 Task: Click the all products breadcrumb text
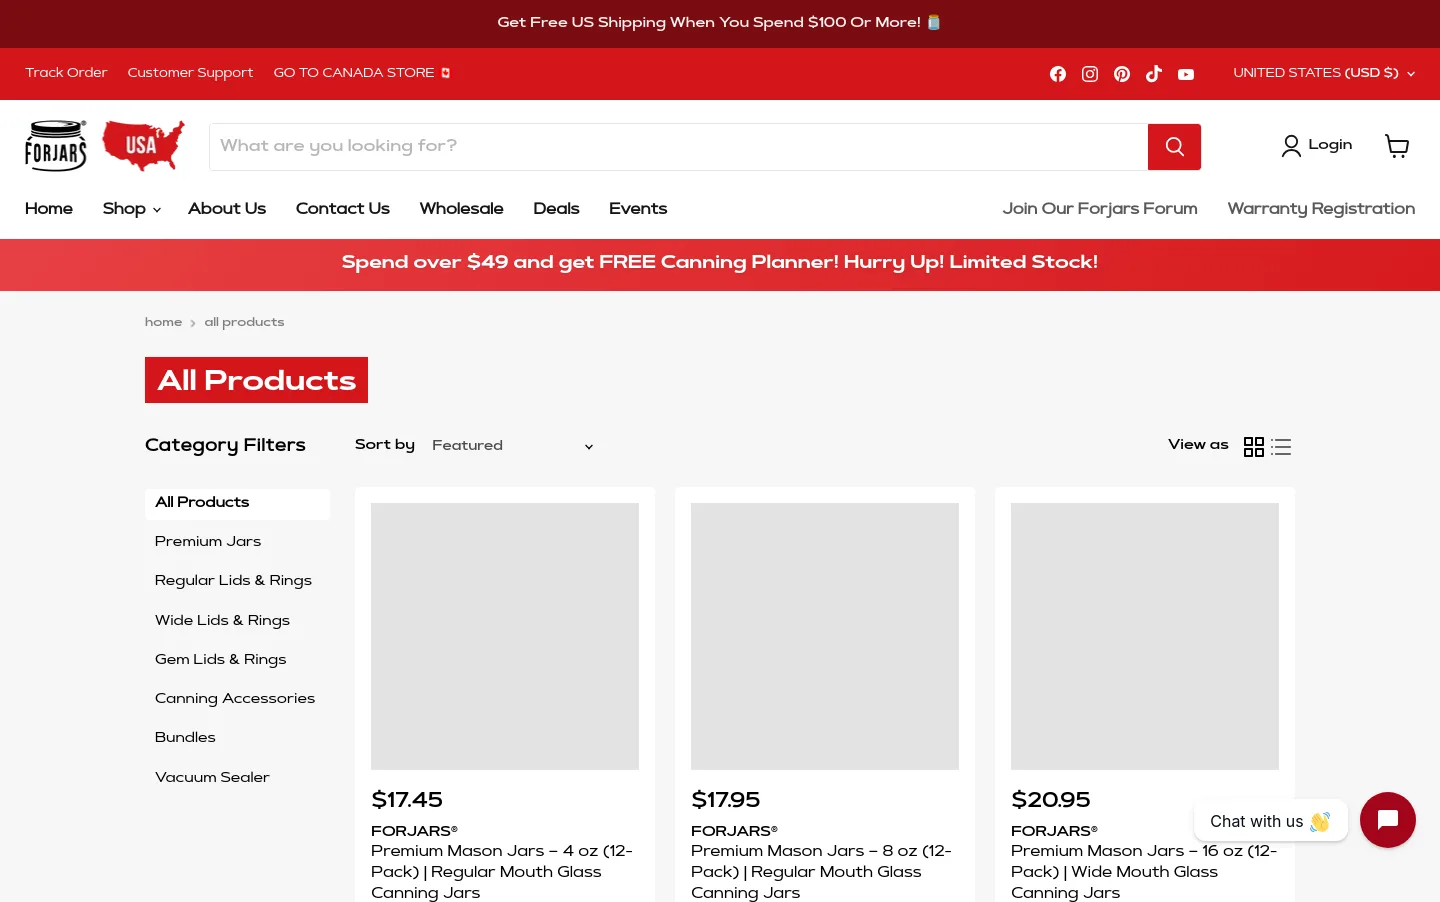pyautogui.click(x=244, y=322)
